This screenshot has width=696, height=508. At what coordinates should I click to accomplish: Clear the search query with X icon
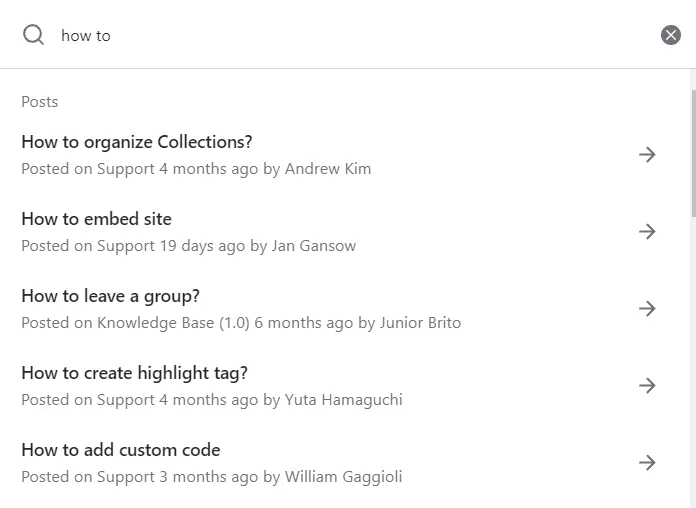(670, 35)
